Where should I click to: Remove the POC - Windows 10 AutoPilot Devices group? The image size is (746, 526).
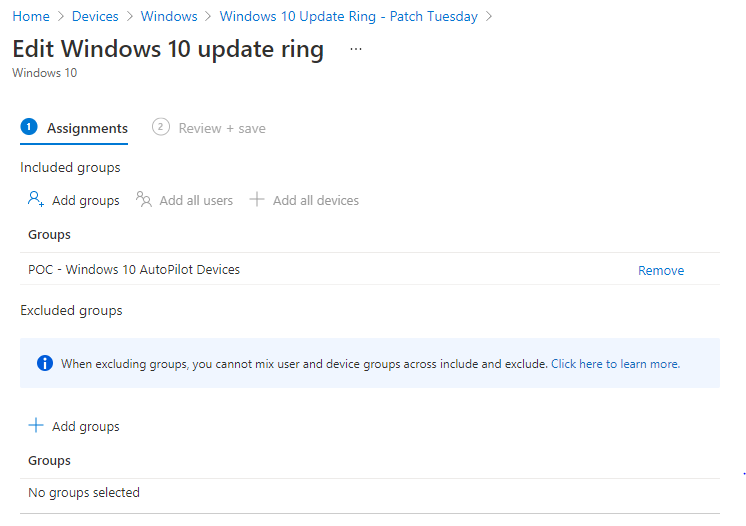[661, 270]
